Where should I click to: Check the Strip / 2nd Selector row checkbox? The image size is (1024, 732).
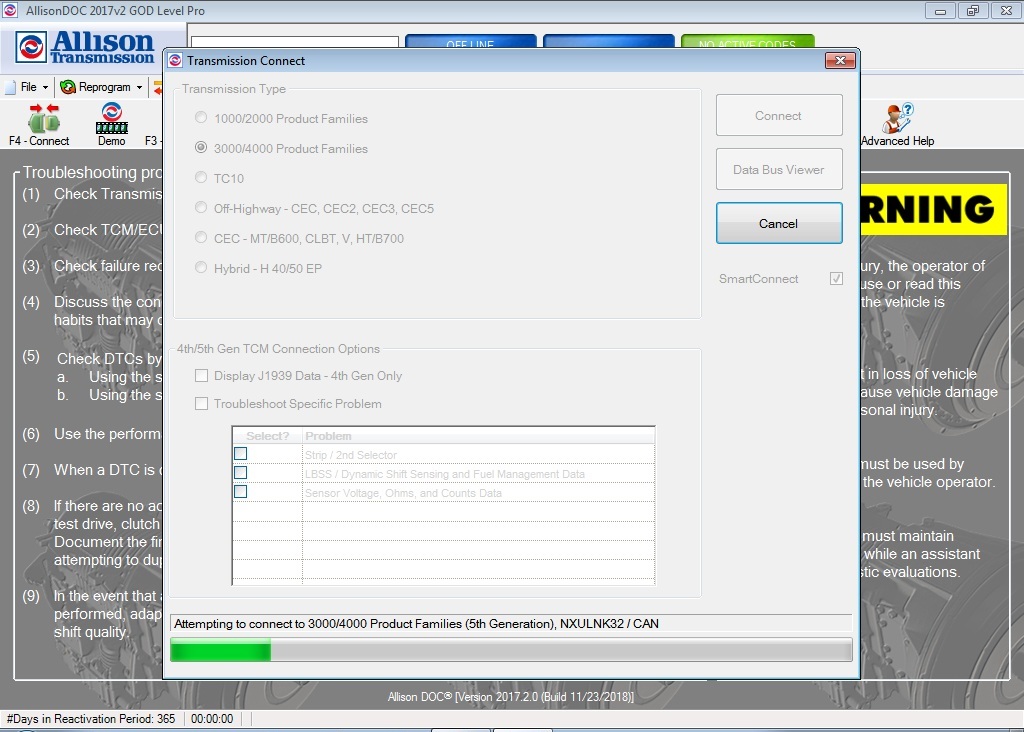[240, 453]
